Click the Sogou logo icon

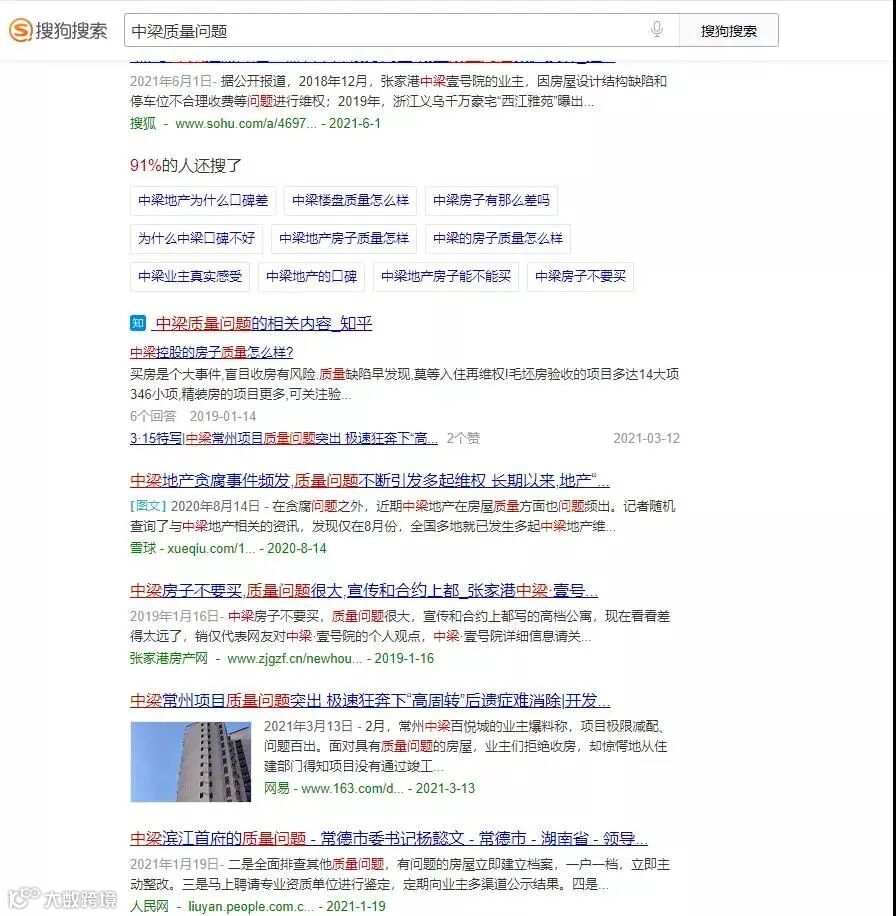(x=20, y=30)
